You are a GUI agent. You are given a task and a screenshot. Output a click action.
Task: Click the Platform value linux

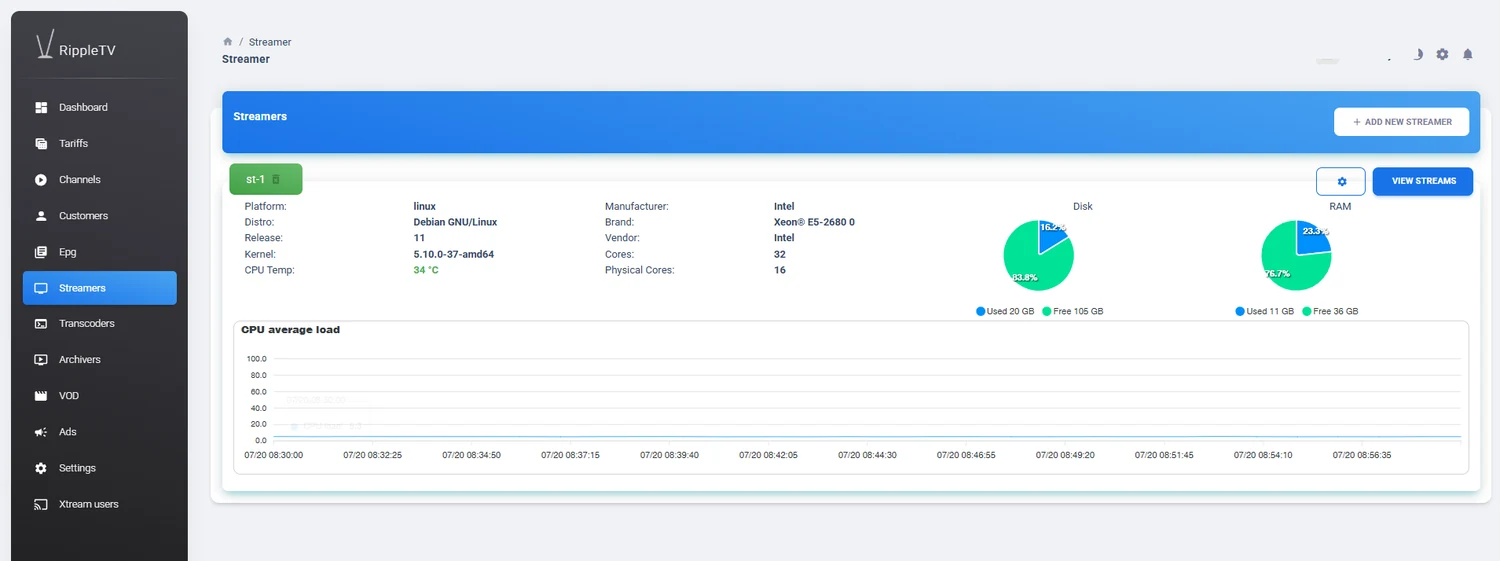[x=424, y=206]
